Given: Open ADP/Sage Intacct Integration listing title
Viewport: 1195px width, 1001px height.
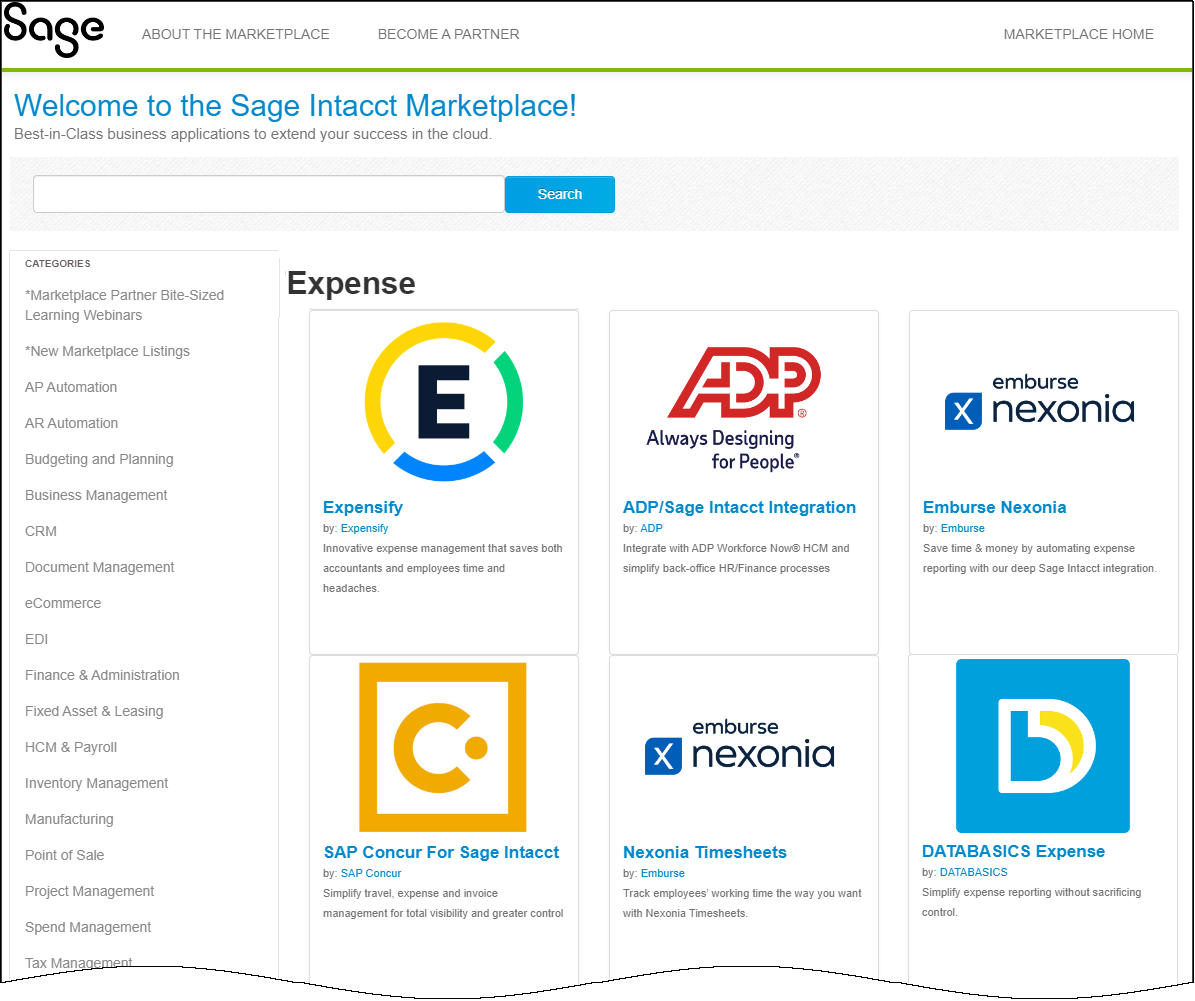Looking at the screenshot, I should click(739, 508).
